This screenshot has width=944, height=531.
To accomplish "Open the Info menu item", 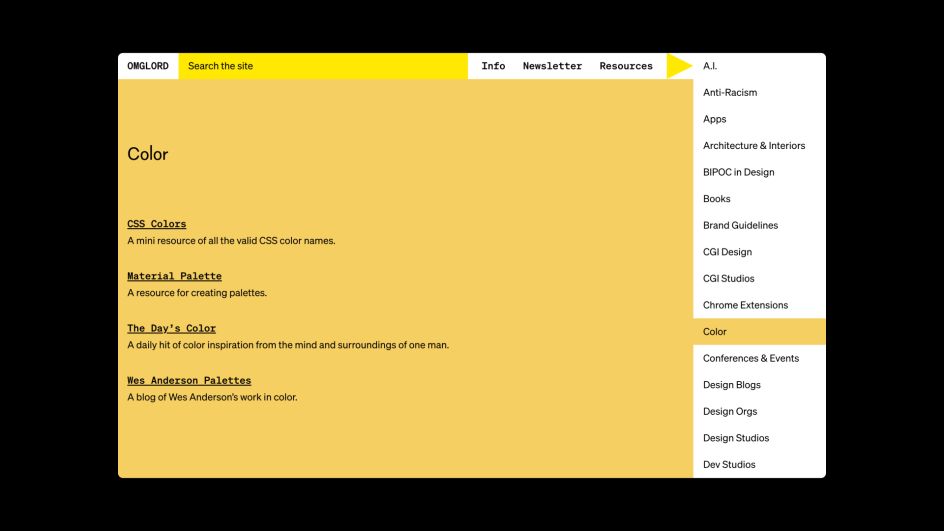I will click(x=493, y=66).
